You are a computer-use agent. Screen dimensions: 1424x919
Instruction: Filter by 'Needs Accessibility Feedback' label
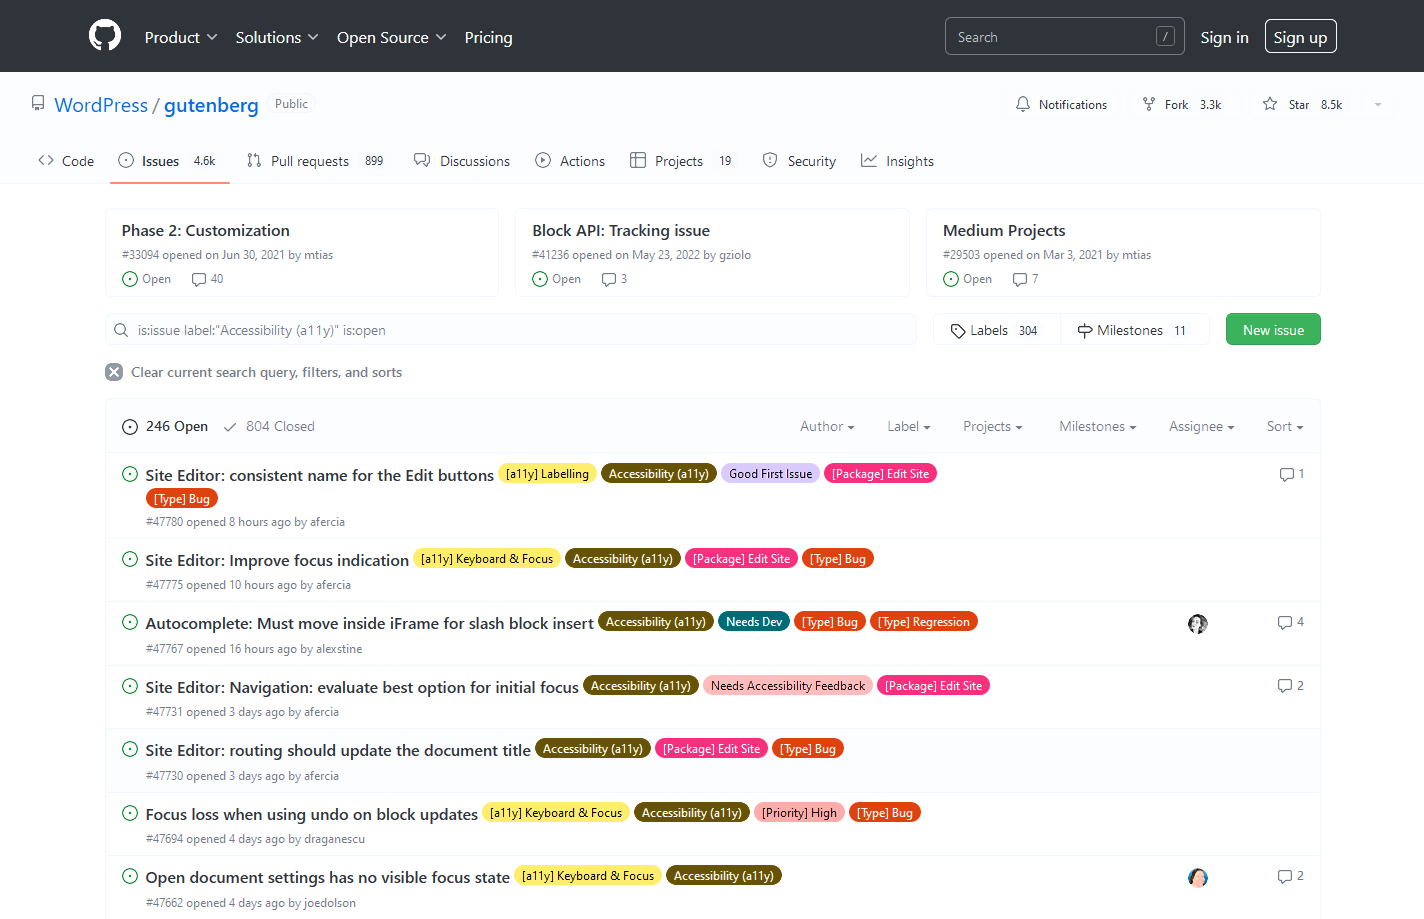(x=788, y=686)
